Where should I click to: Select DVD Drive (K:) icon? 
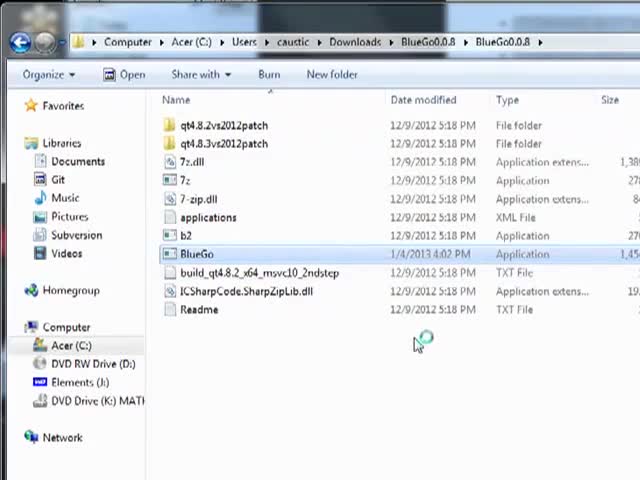tap(40, 401)
